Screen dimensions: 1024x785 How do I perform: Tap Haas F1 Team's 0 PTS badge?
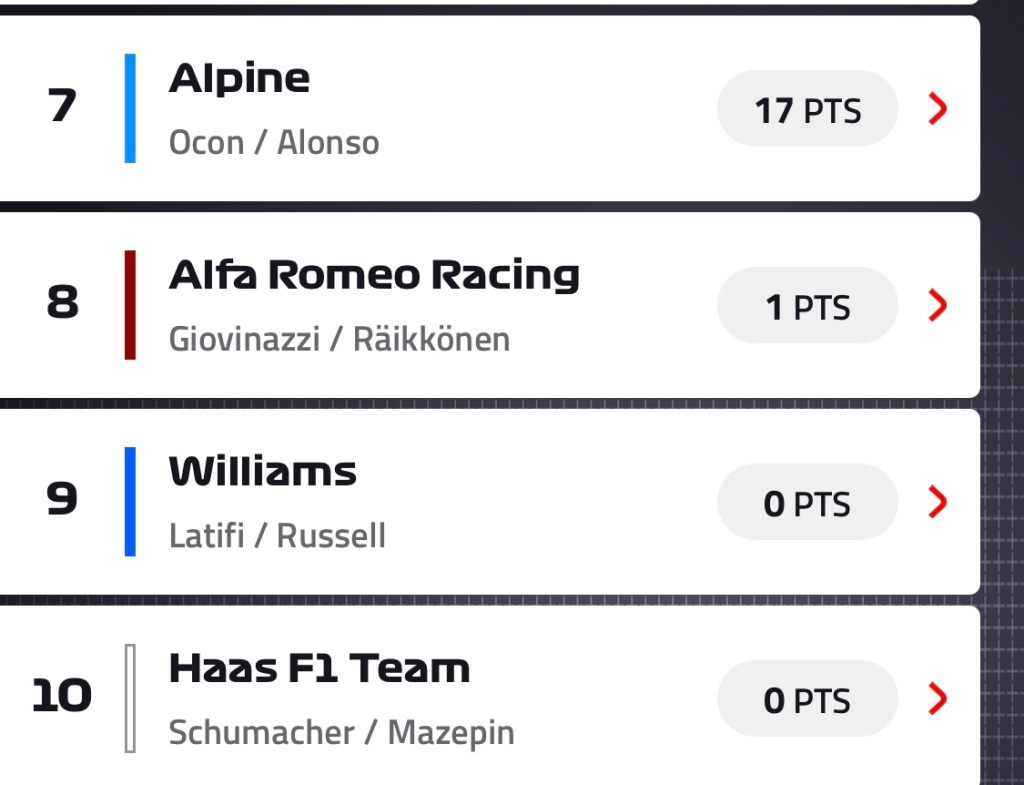(x=807, y=699)
